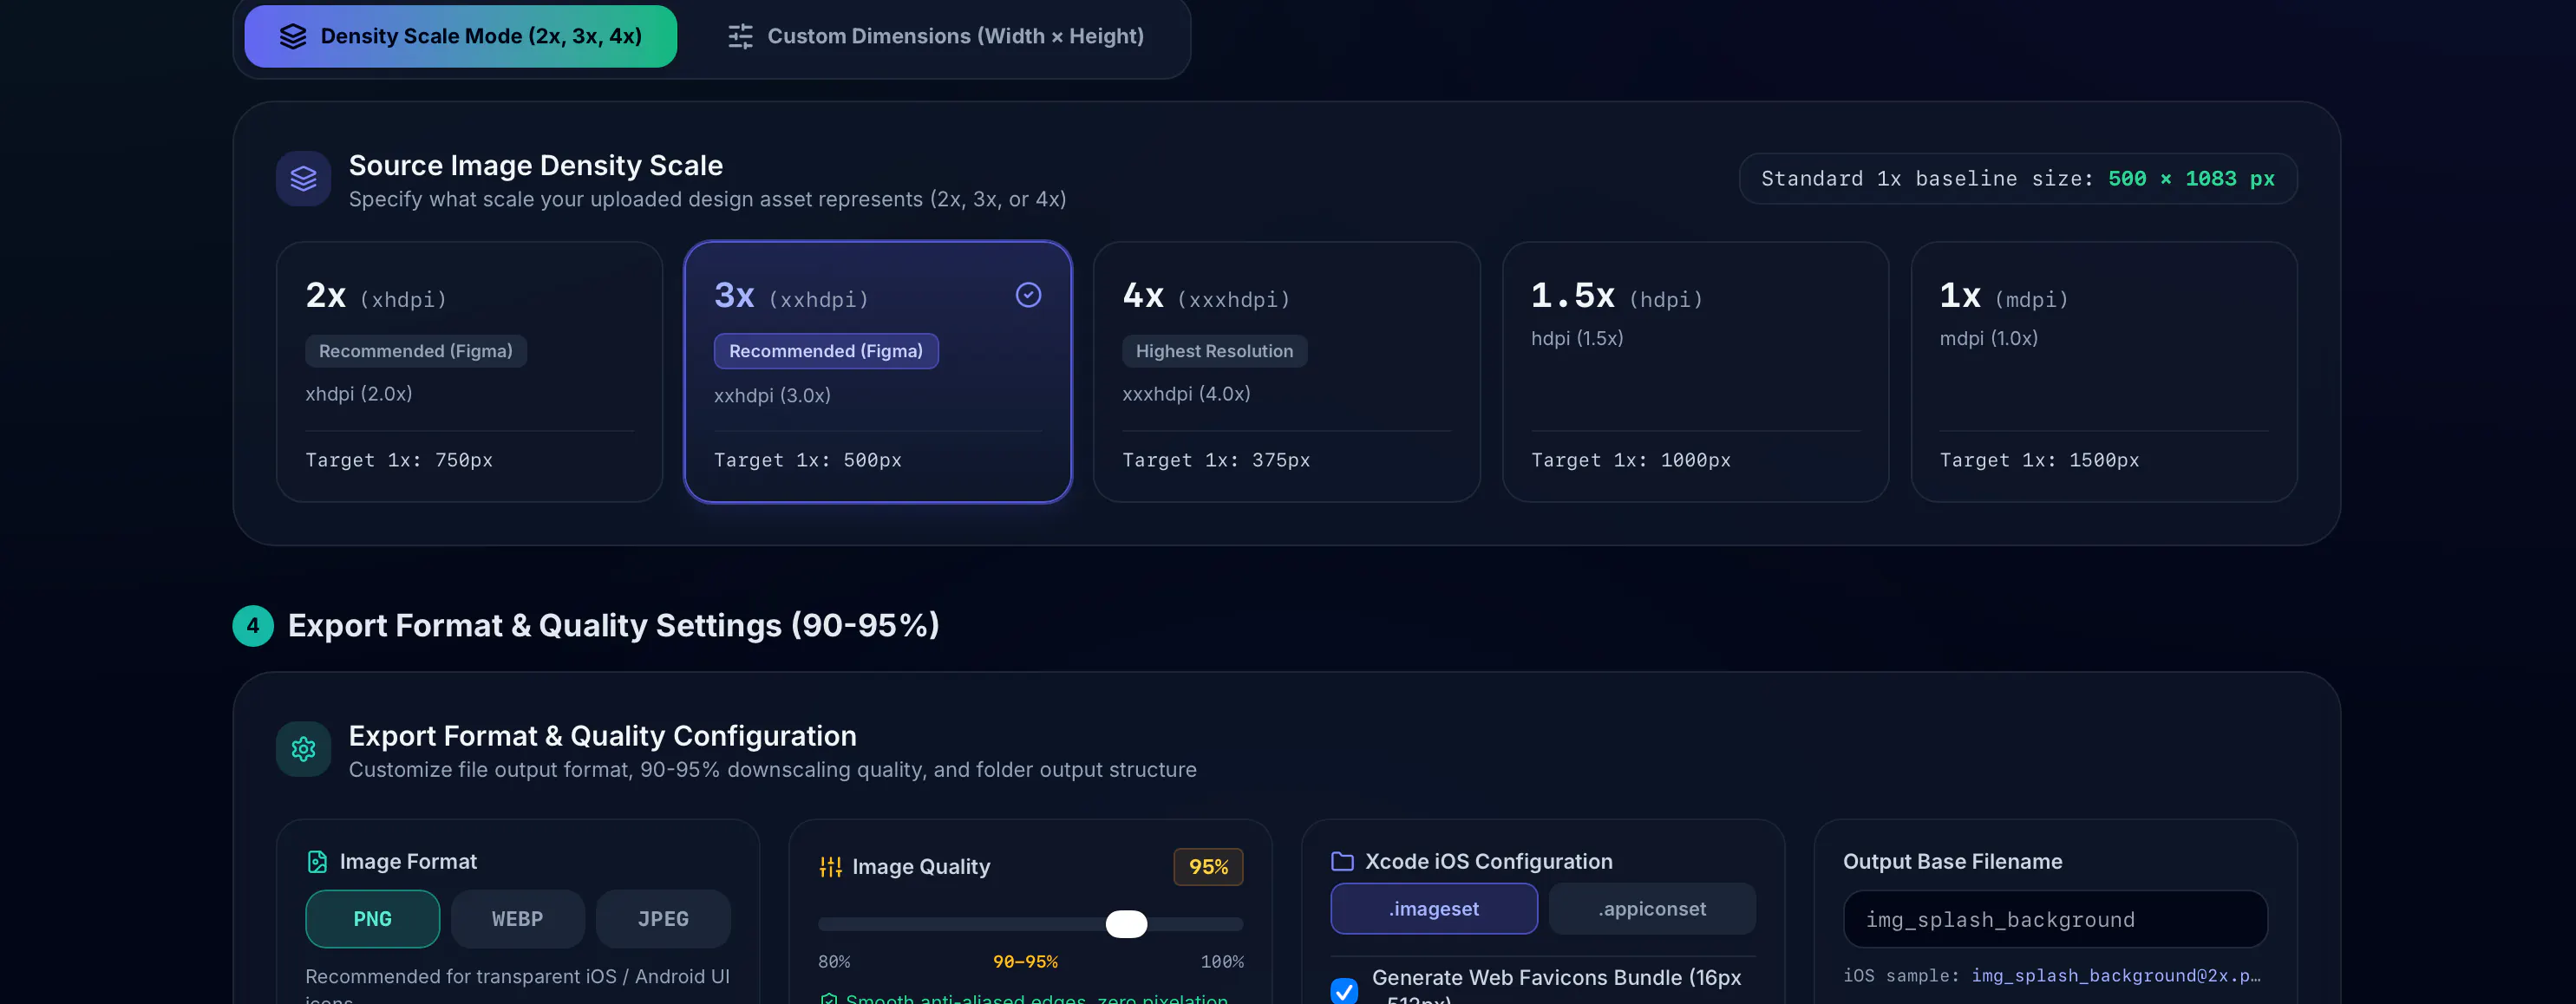Select the .appiconset option
The width and height of the screenshot is (2576, 1004).
pos(1652,909)
